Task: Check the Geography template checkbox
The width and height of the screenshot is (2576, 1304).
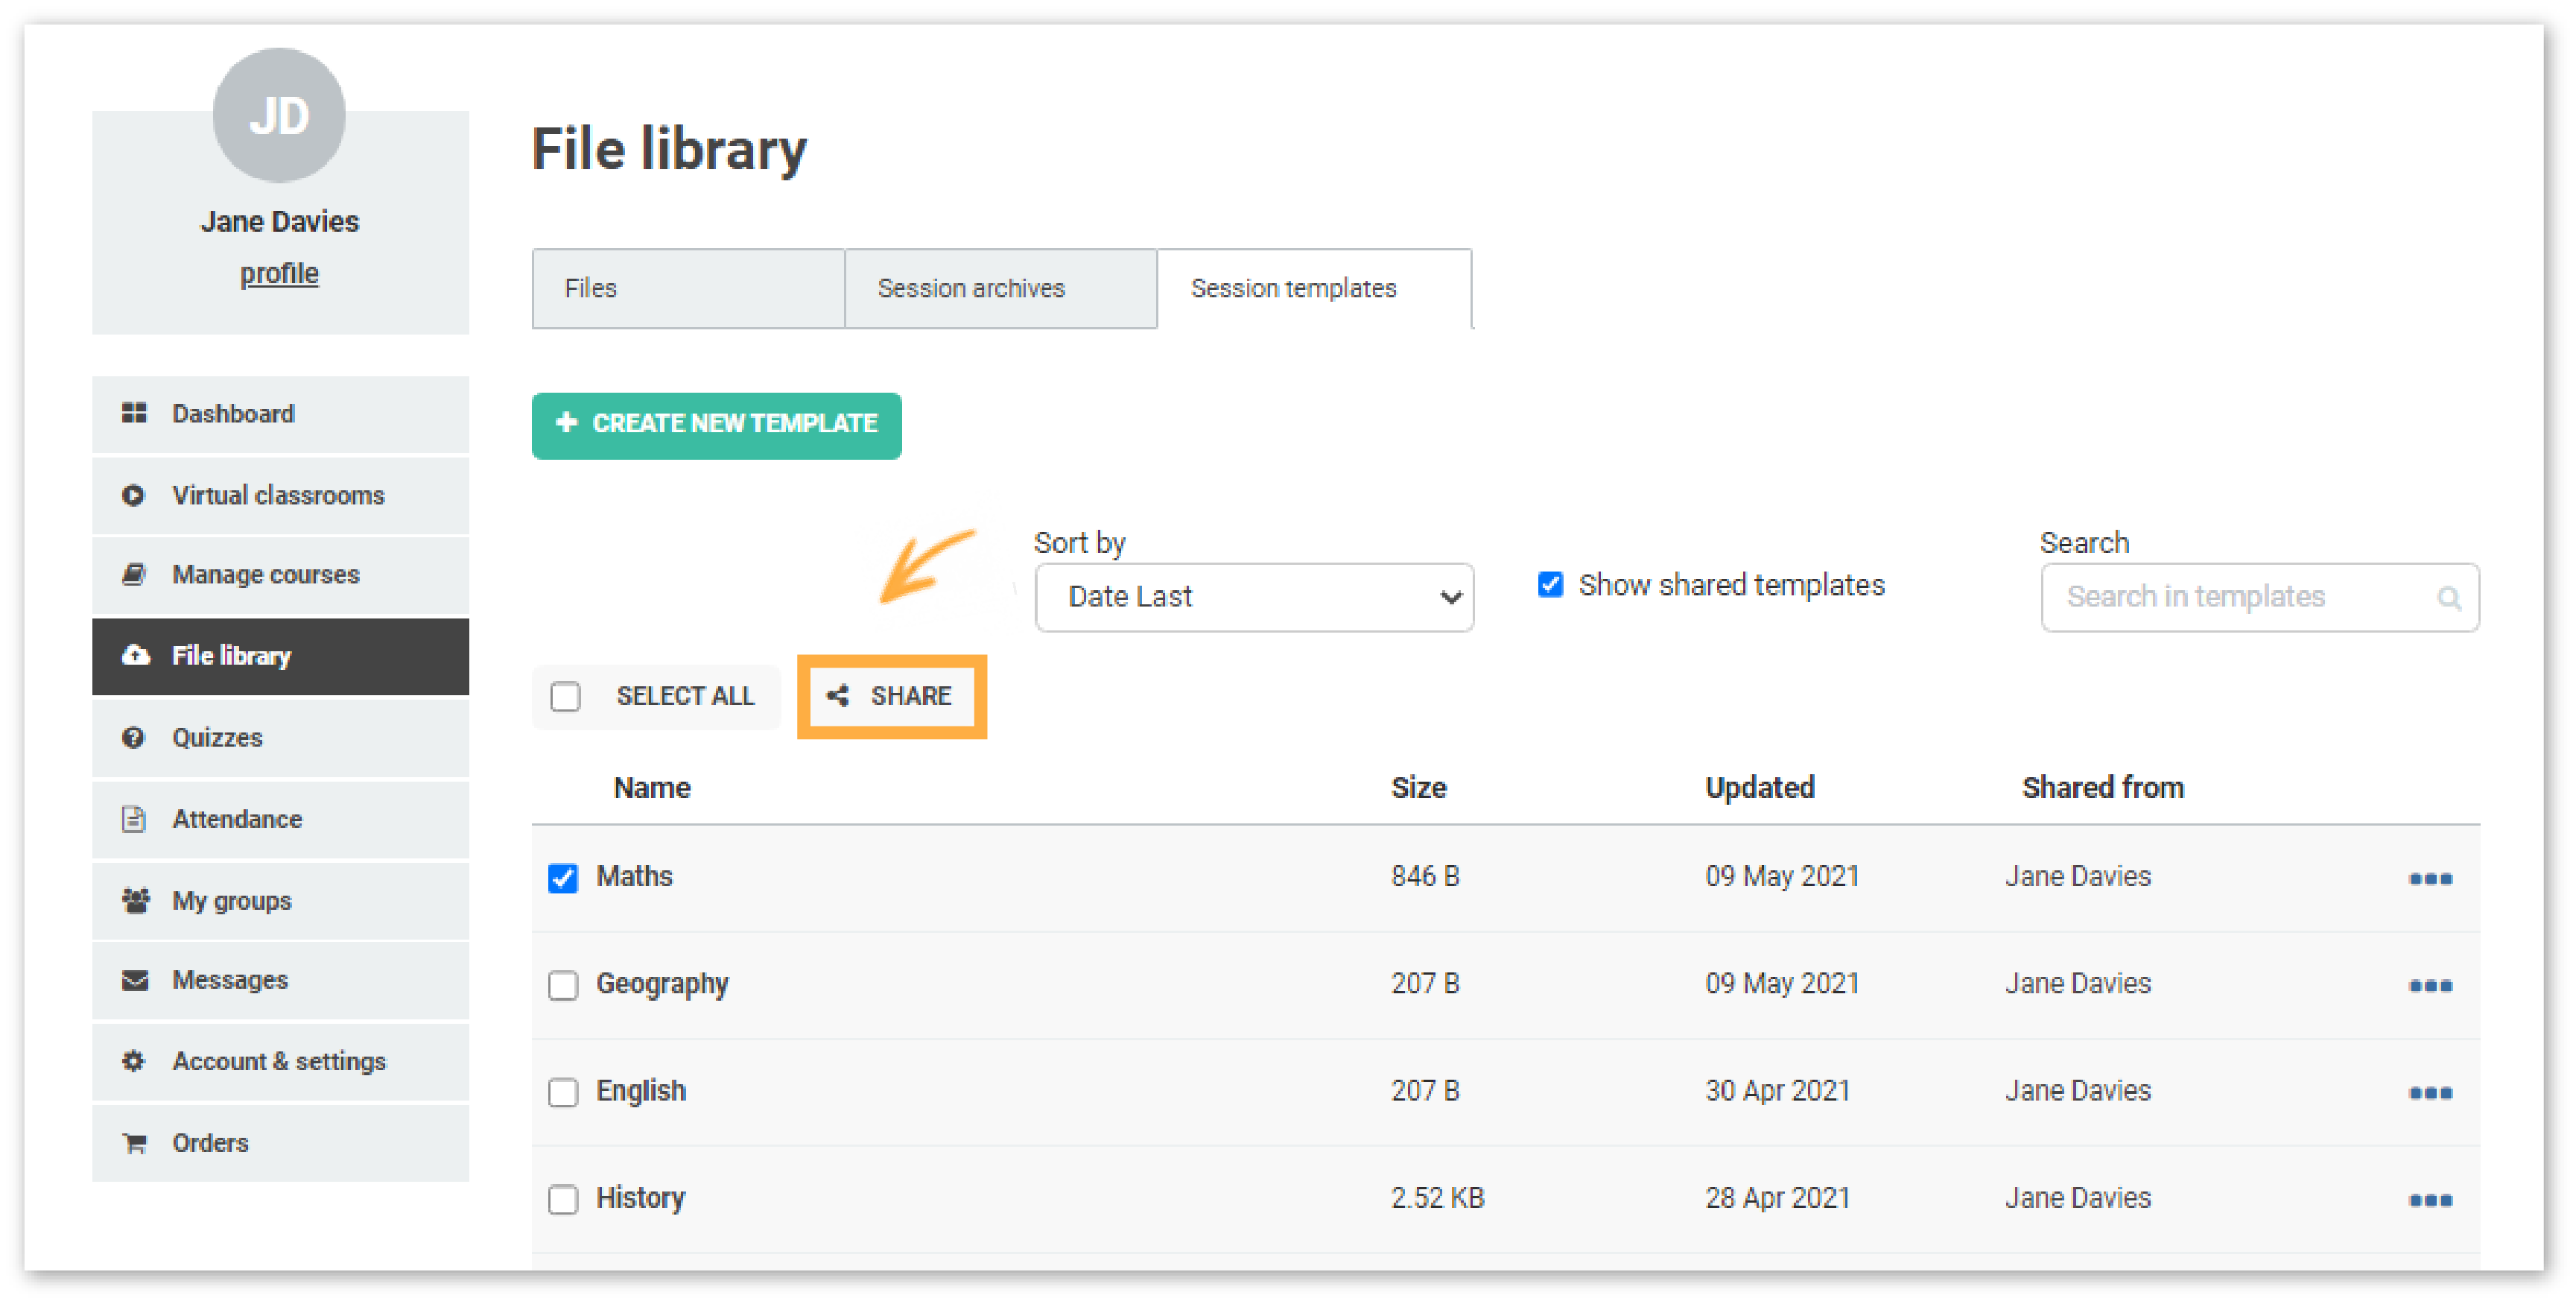Action: pyautogui.click(x=563, y=984)
